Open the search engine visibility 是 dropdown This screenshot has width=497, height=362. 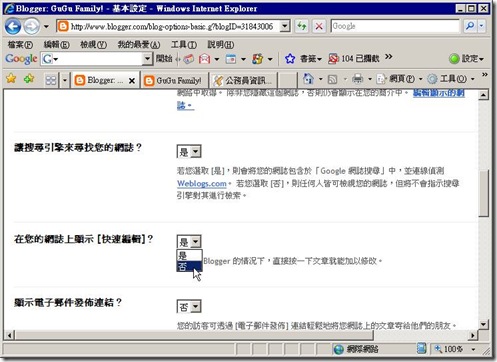point(189,152)
